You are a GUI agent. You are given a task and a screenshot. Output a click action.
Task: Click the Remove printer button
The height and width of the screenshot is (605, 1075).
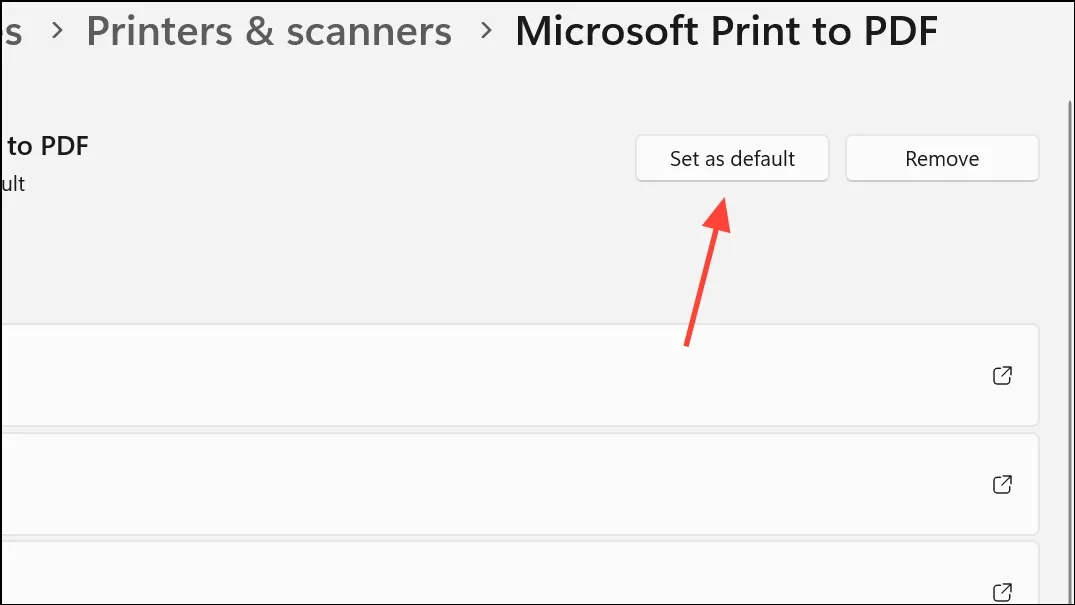click(x=942, y=158)
